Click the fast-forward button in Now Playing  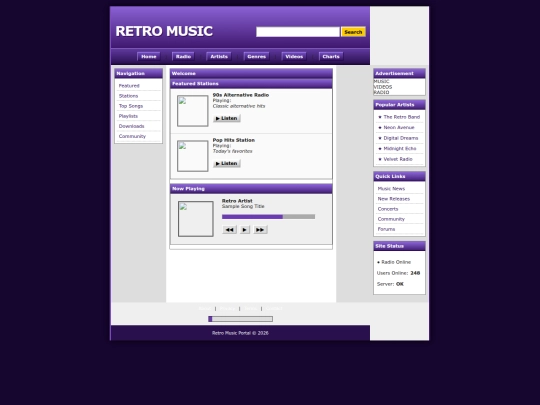pyautogui.click(x=260, y=230)
